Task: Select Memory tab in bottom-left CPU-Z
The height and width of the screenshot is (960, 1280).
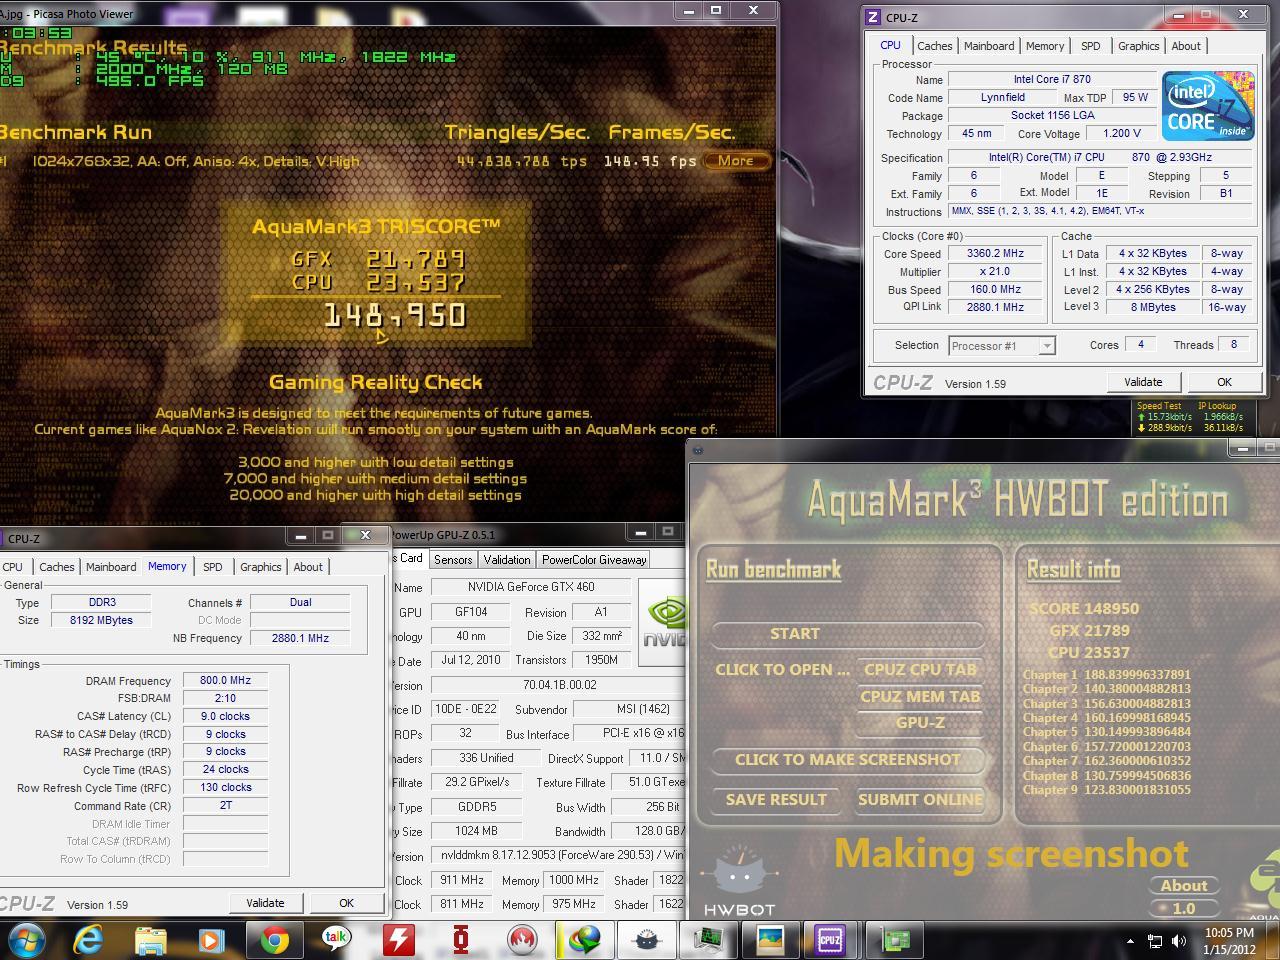Action: pyautogui.click(x=167, y=566)
